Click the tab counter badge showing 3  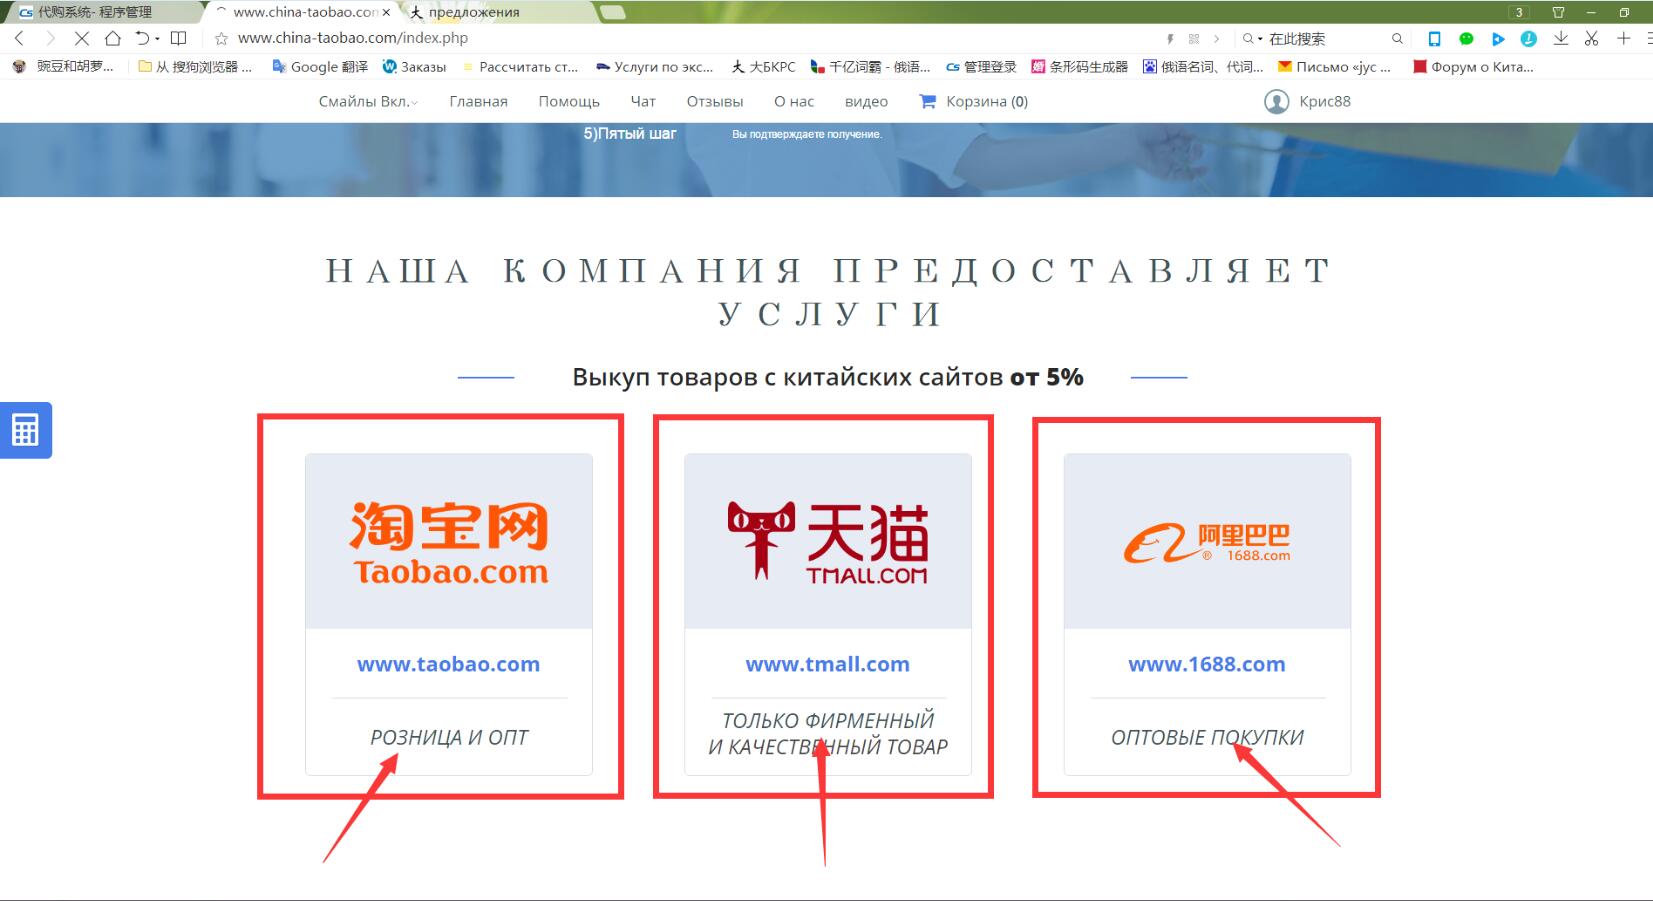point(1519,12)
